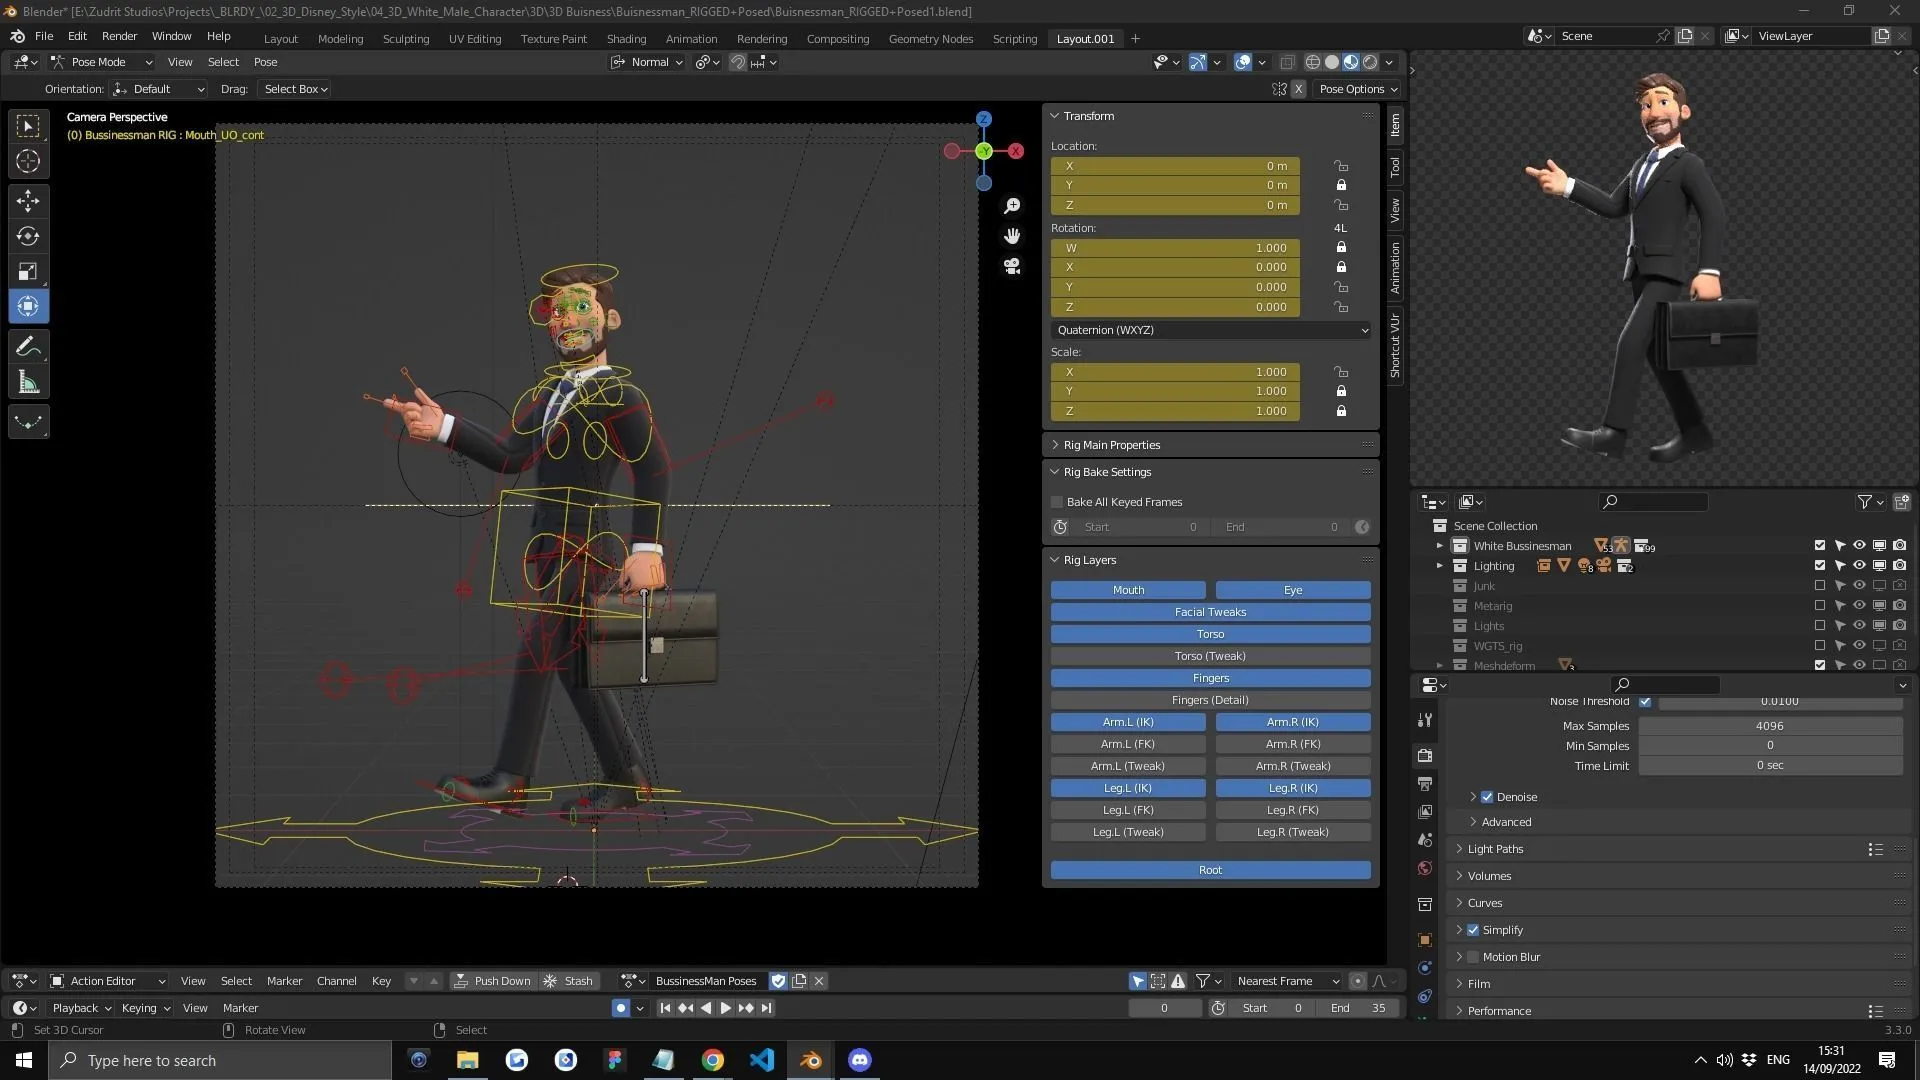
Task: Adjust the Max Samples value slider
Action: [1770, 726]
